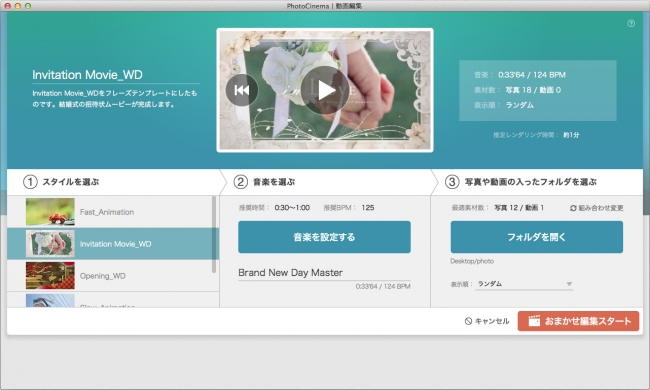Open the 表示順 ランダム dropdown
This screenshot has width=650, height=390.
click(524, 284)
